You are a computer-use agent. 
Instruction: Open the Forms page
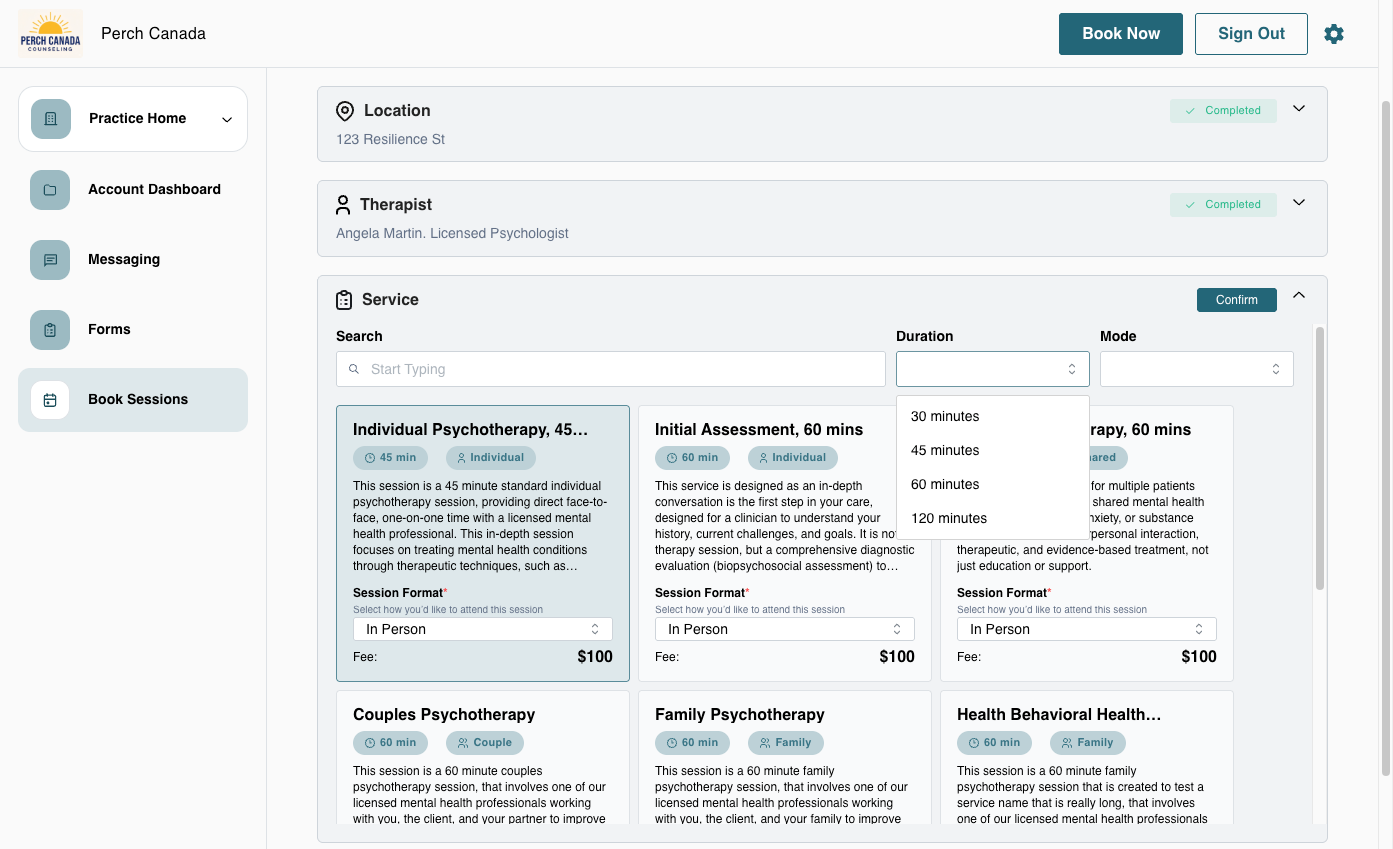coord(133,330)
